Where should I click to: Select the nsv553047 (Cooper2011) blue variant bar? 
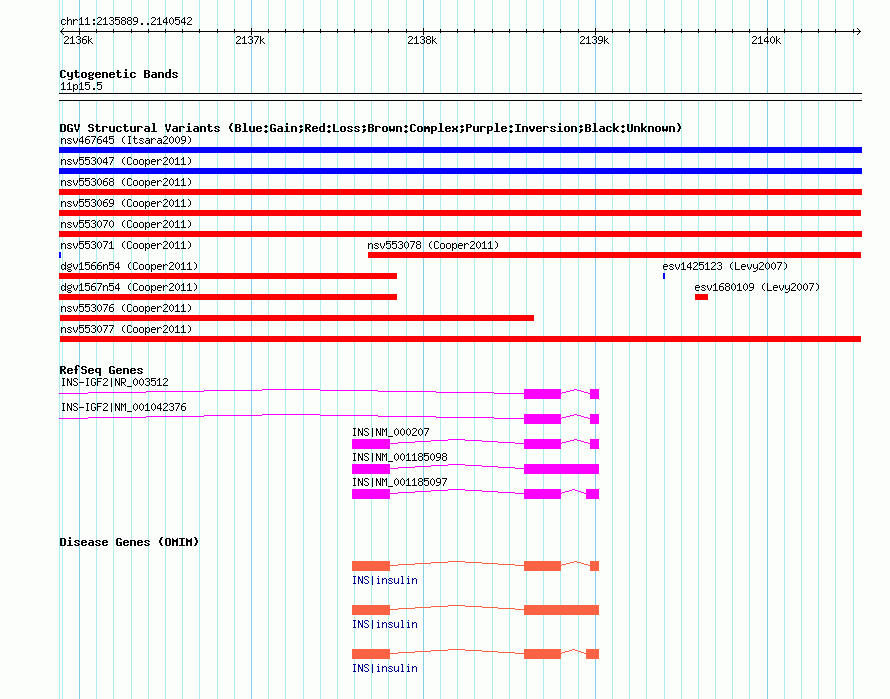tap(460, 171)
